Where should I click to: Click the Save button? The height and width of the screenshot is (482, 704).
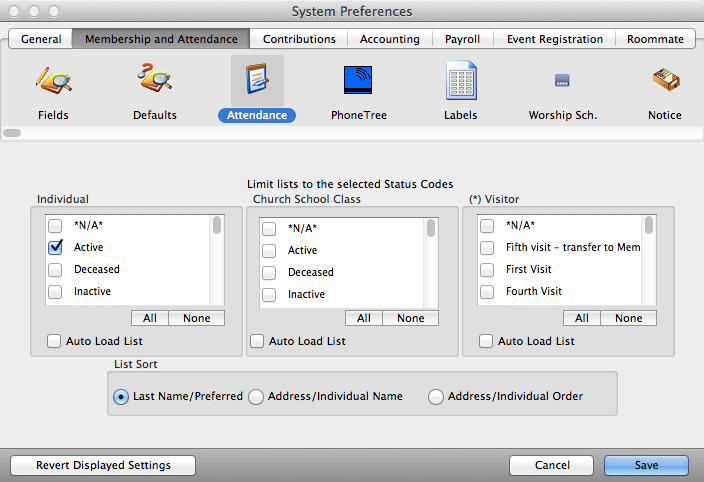pos(646,465)
